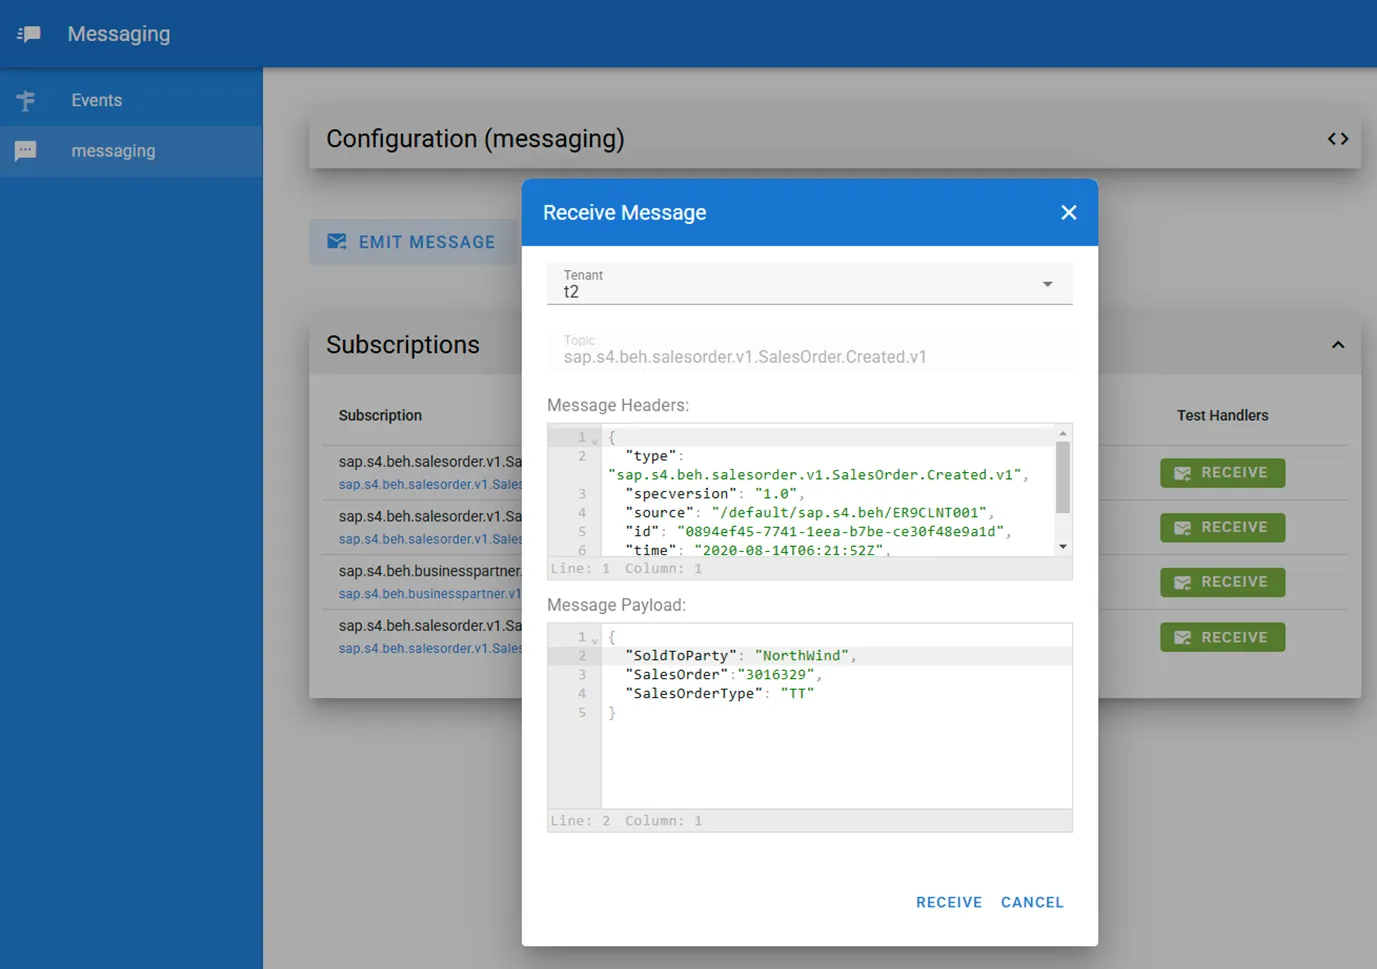Open the code view using the angle brackets icon
The height and width of the screenshot is (969, 1377).
(1338, 139)
